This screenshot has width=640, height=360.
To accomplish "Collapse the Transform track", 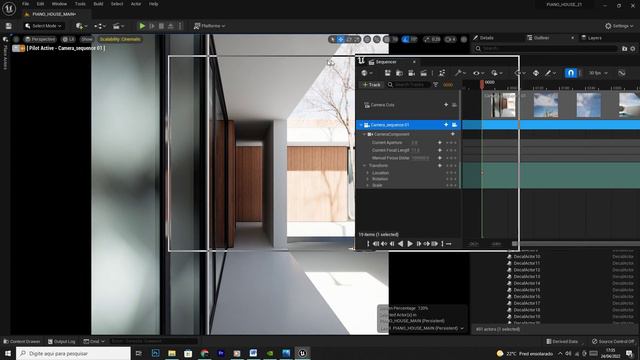I will click(364, 166).
